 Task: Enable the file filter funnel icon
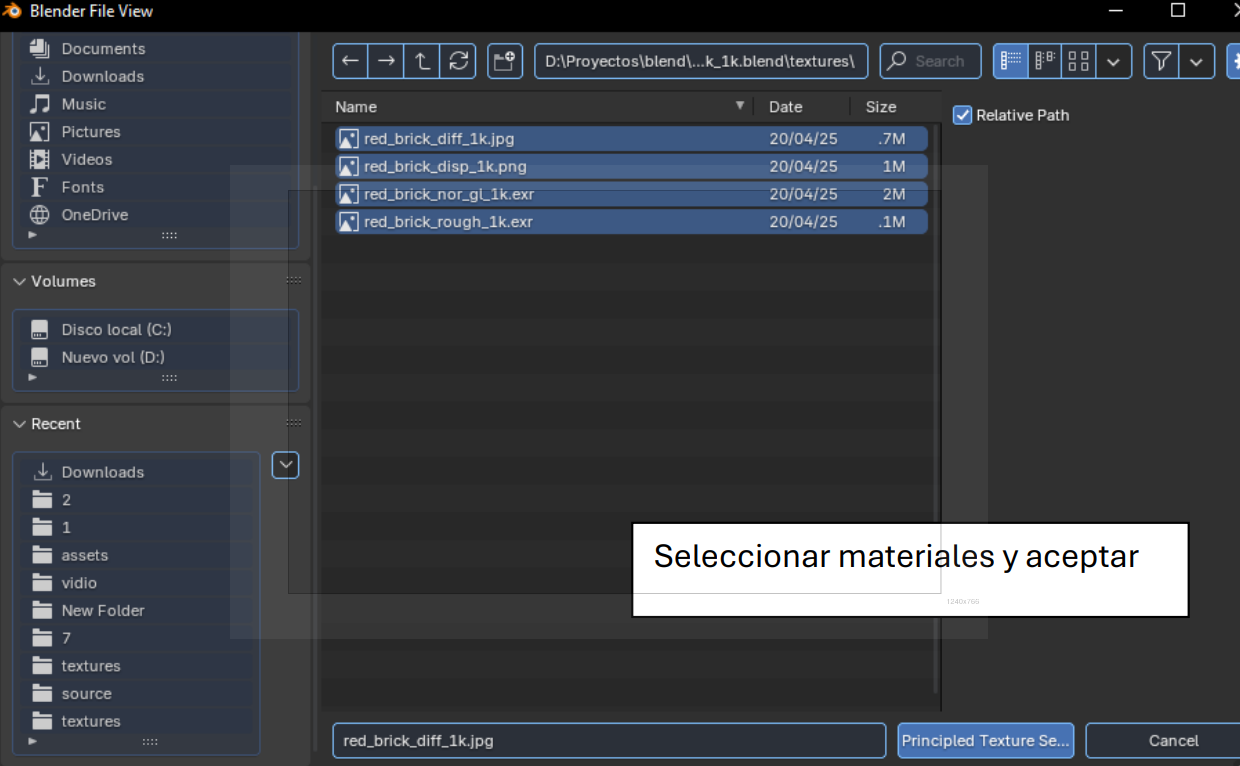pos(1160,61)
